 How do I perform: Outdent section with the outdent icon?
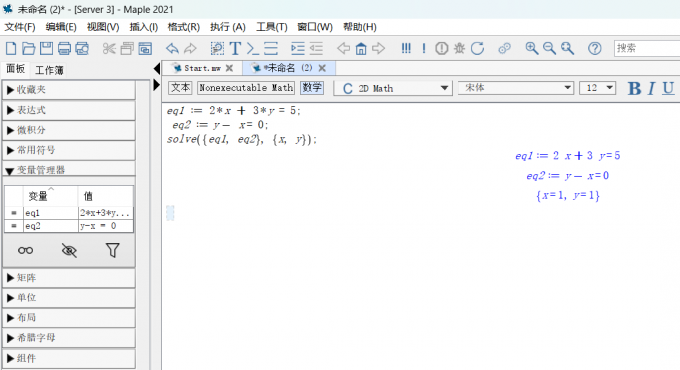click(316, 48)
